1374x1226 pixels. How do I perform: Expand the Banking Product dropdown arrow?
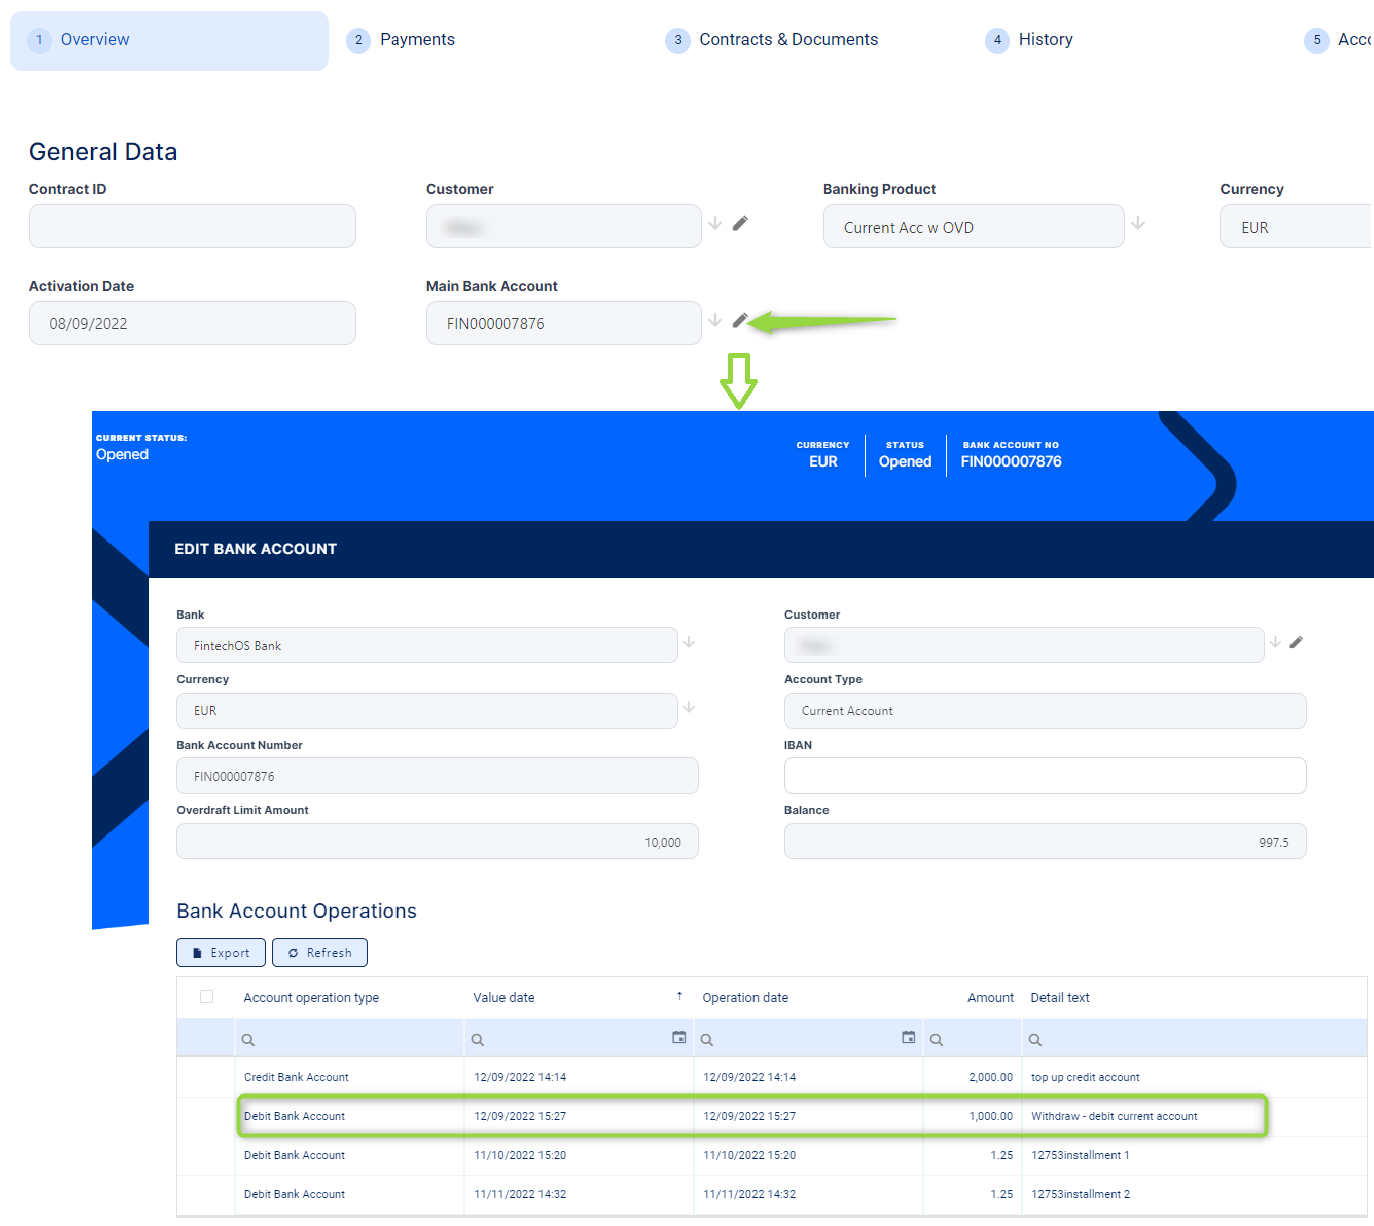pos(1138,224)
